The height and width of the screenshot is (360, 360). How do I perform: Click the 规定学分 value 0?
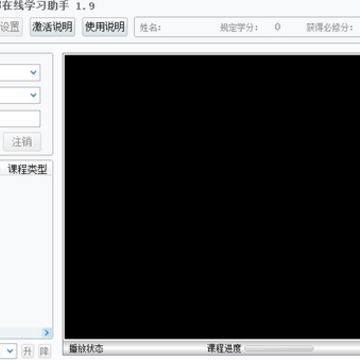(277, 27)
